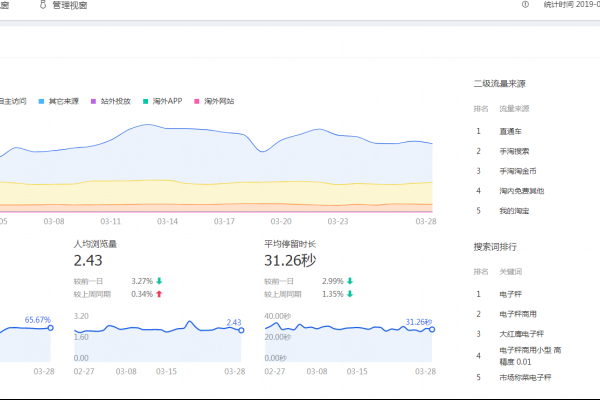
Task: Click the 流量来源 column header
Action: (514, 109)
